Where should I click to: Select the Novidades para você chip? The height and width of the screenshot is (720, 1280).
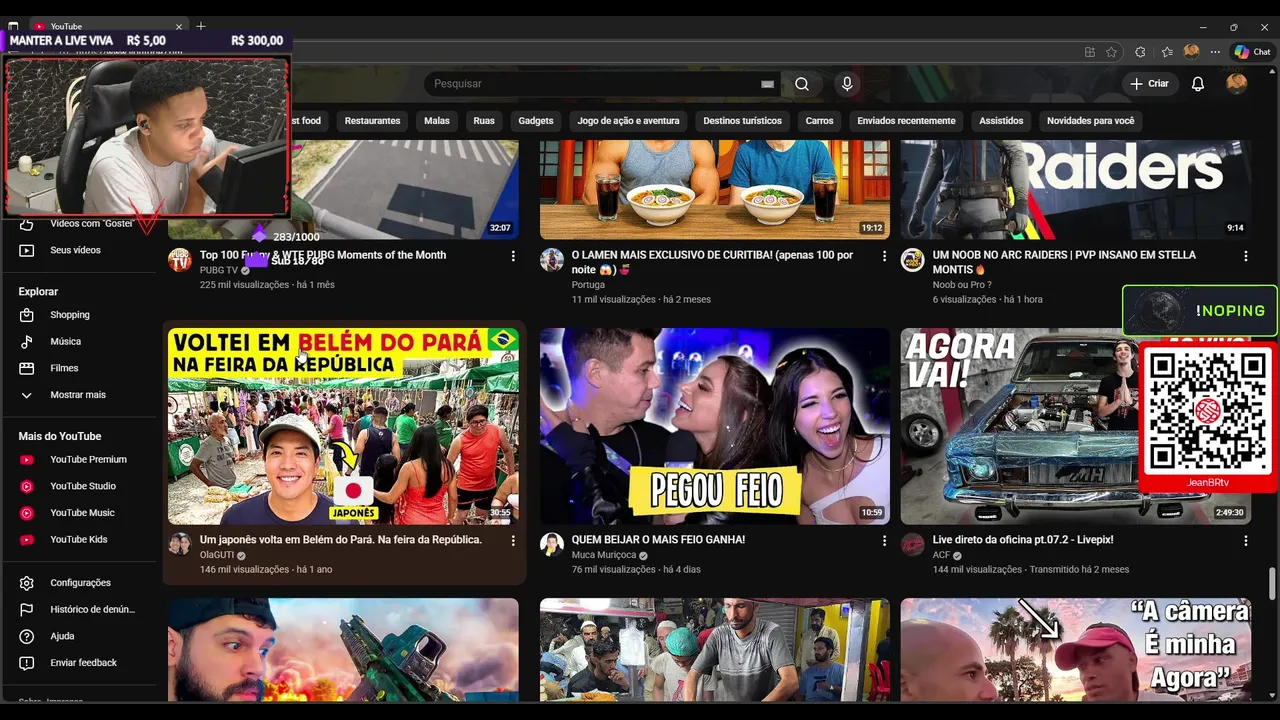tap(1090, 121)
